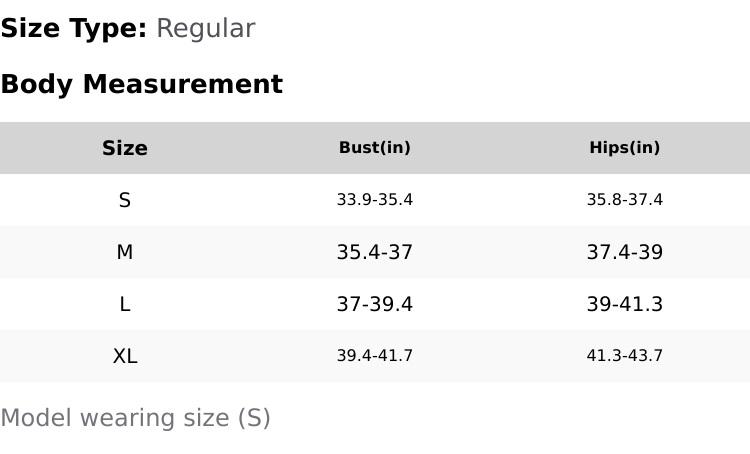Click hips value 35.8-37.4
The width and height of the screenshot is (750, 454).
(x=625, y=199)
